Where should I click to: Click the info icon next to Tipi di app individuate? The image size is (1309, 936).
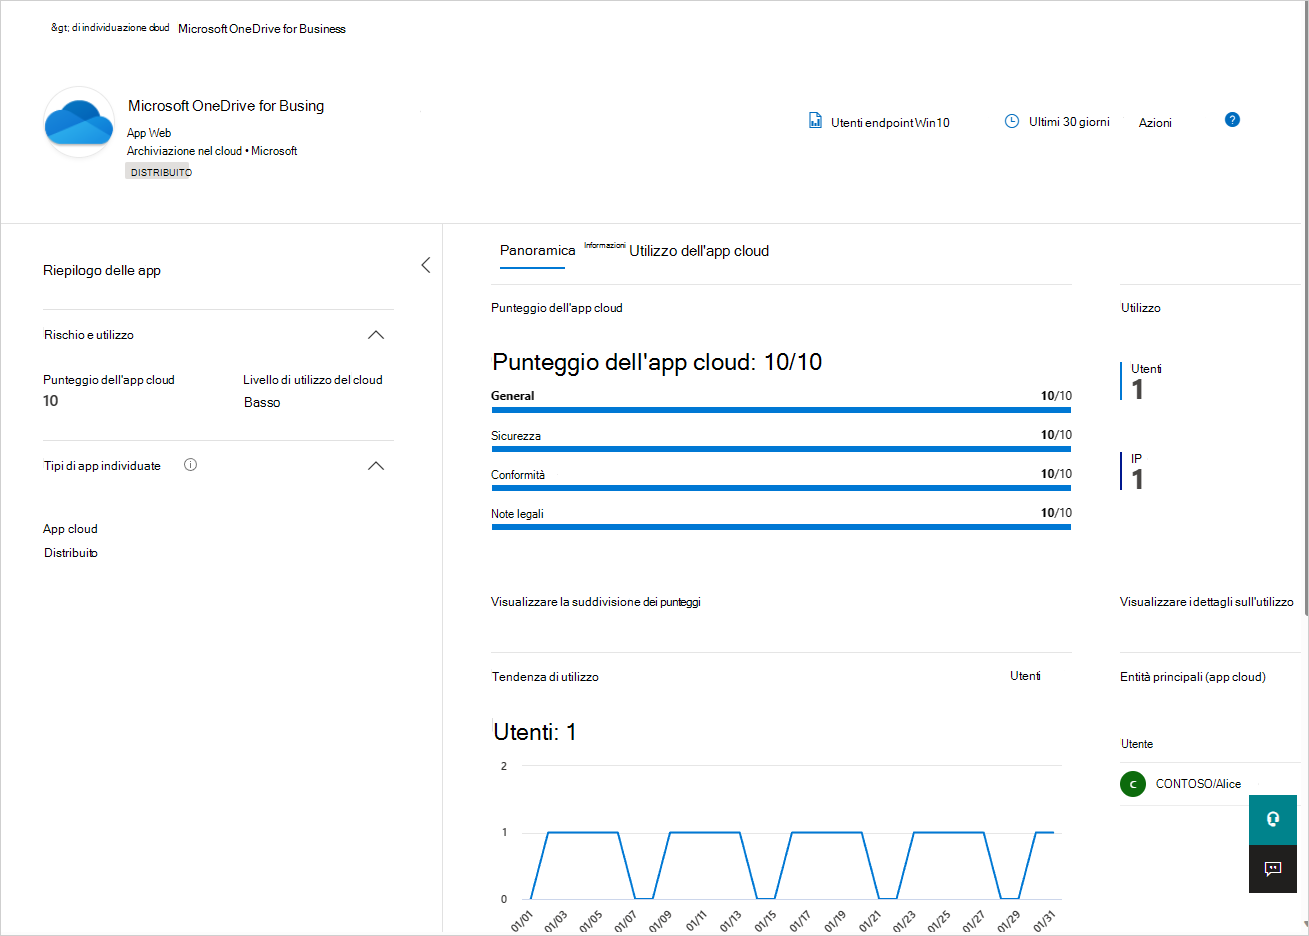point(190,465)
